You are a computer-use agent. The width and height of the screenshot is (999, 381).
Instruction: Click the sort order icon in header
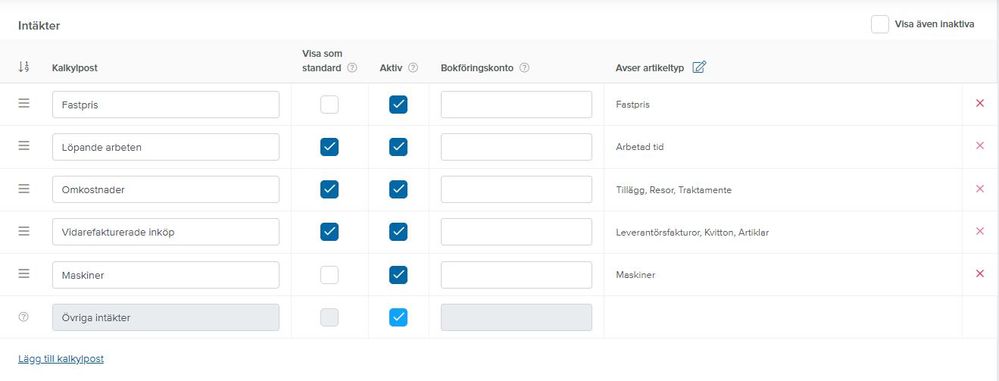pos(24,67)
